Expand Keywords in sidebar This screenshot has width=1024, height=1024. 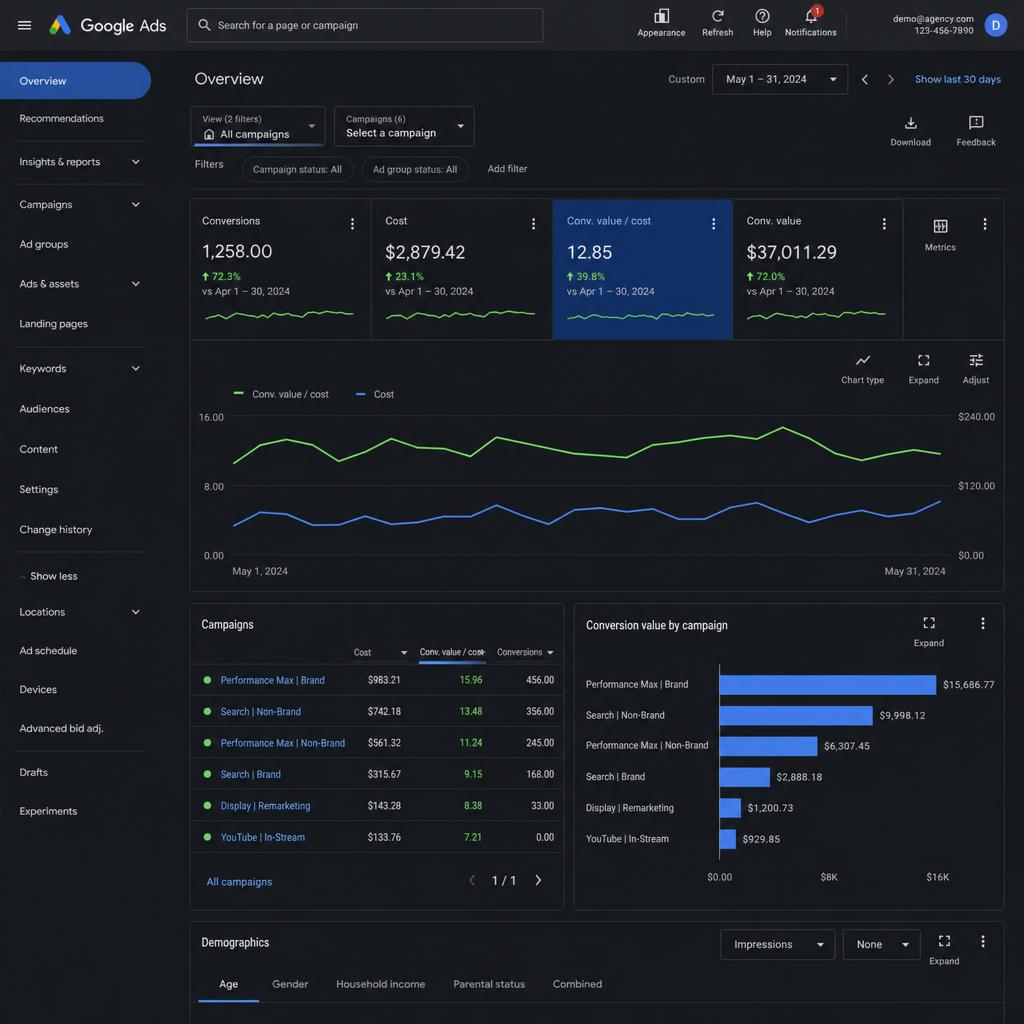click(135, 369)
